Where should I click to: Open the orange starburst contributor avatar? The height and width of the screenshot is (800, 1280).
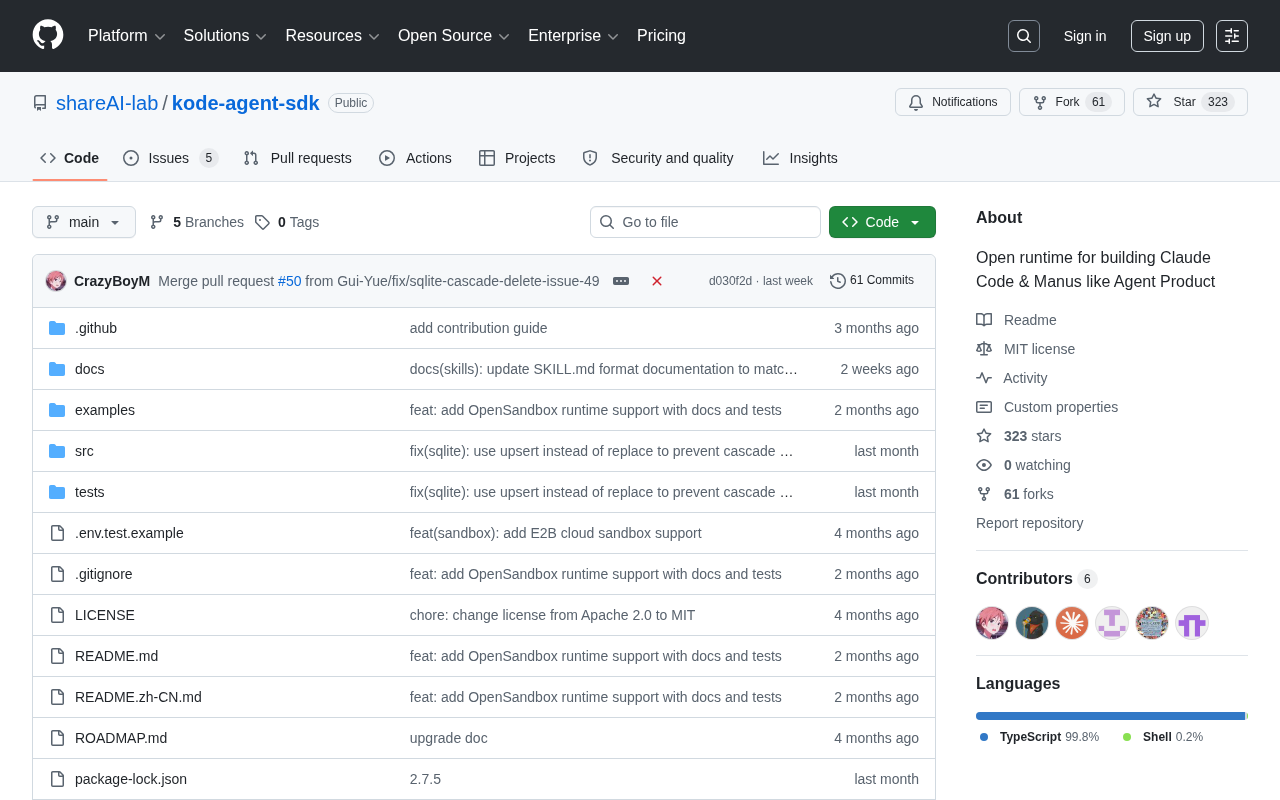pyautogui.click(x=1072, y=623)
